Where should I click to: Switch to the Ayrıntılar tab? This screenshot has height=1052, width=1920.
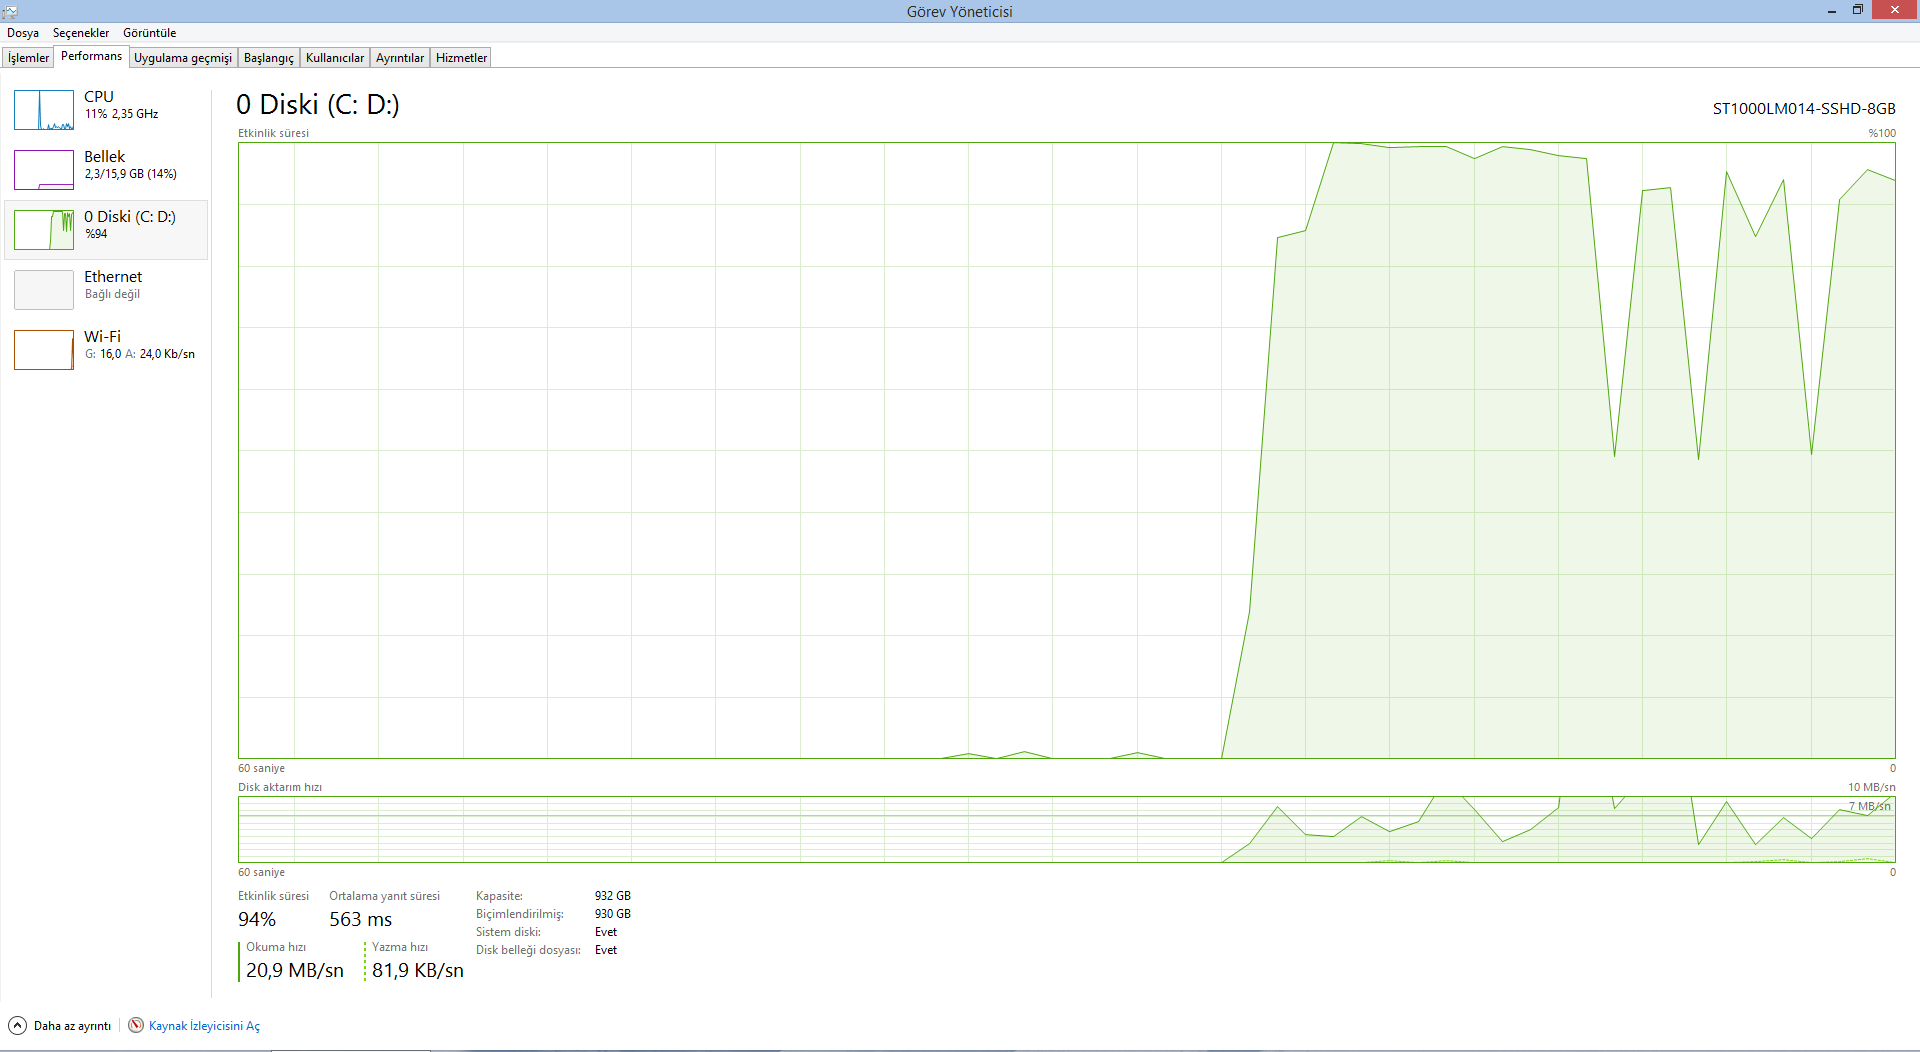(x=400, y=58)
